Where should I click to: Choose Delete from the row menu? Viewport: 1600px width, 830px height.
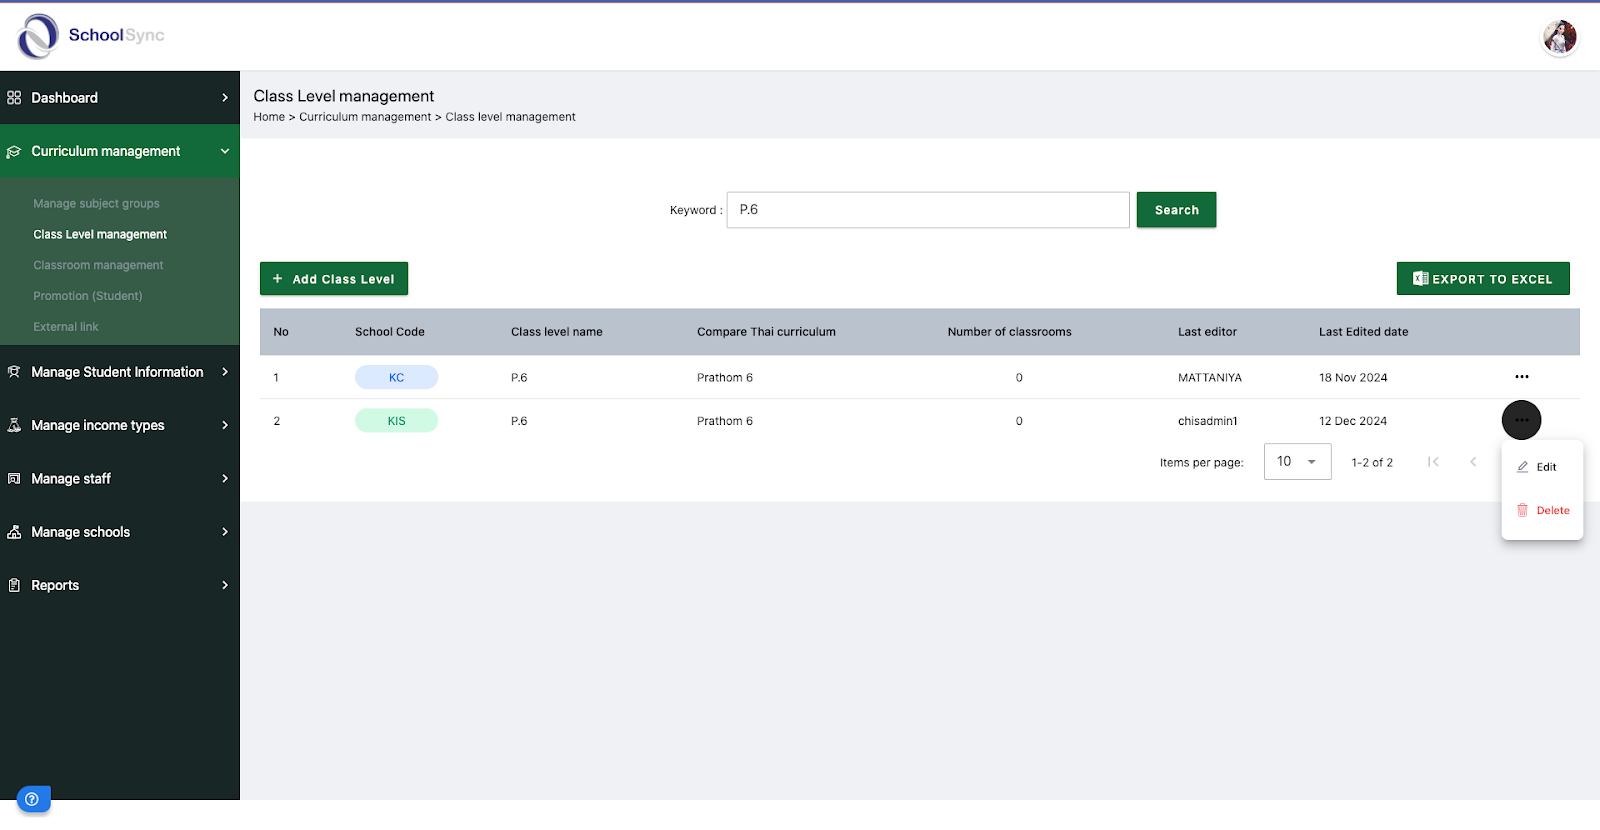1541,510
